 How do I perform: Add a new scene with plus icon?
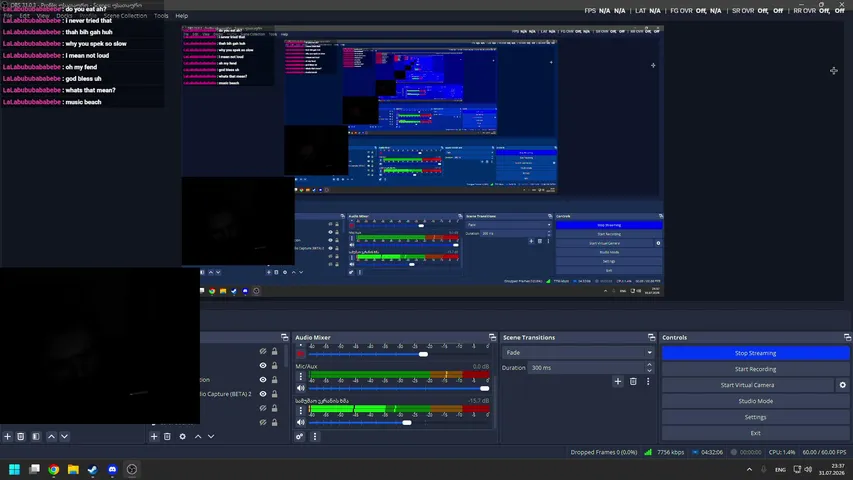(8, 436)
